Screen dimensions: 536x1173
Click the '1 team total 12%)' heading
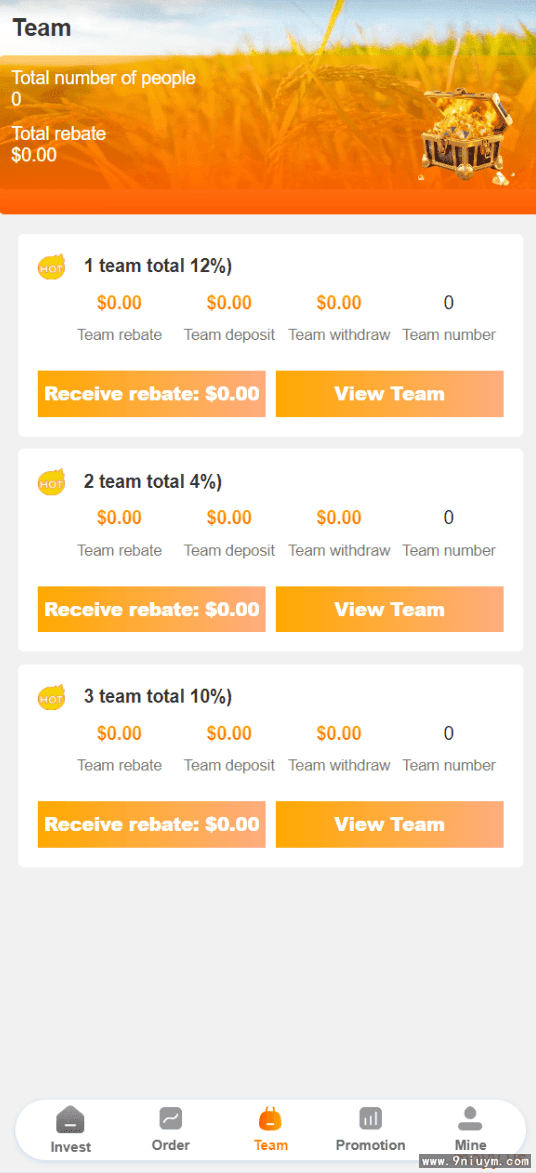point(158,266)
